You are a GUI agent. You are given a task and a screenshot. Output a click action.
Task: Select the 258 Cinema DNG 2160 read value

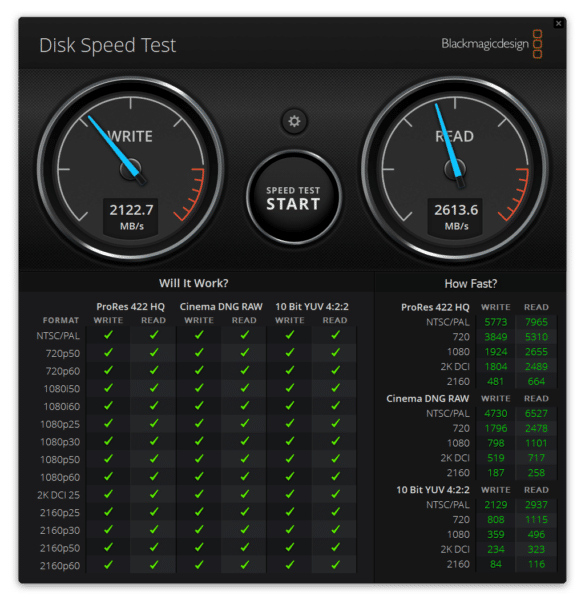pyautogui.click(x=536, y=473)
